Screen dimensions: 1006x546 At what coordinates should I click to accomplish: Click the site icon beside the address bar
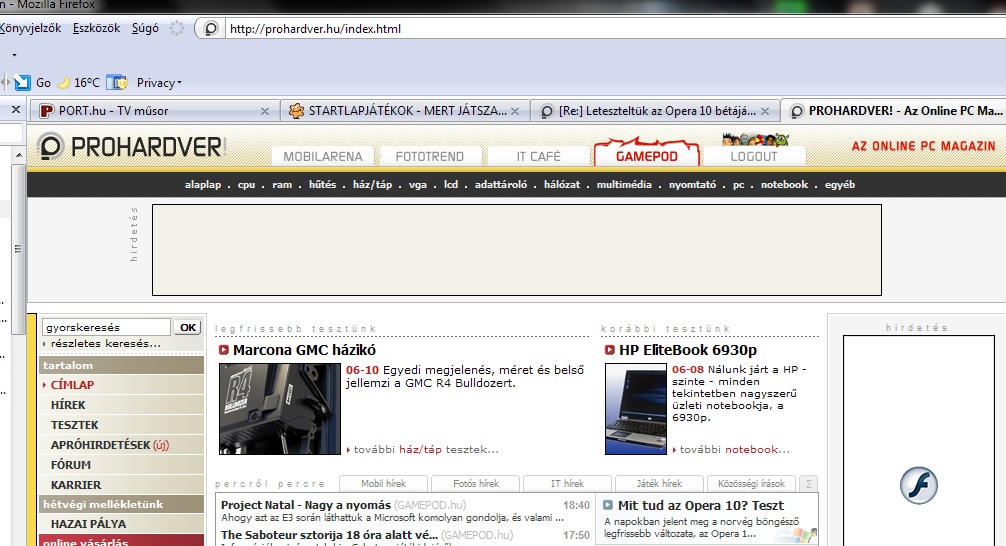tap(210, 28)
